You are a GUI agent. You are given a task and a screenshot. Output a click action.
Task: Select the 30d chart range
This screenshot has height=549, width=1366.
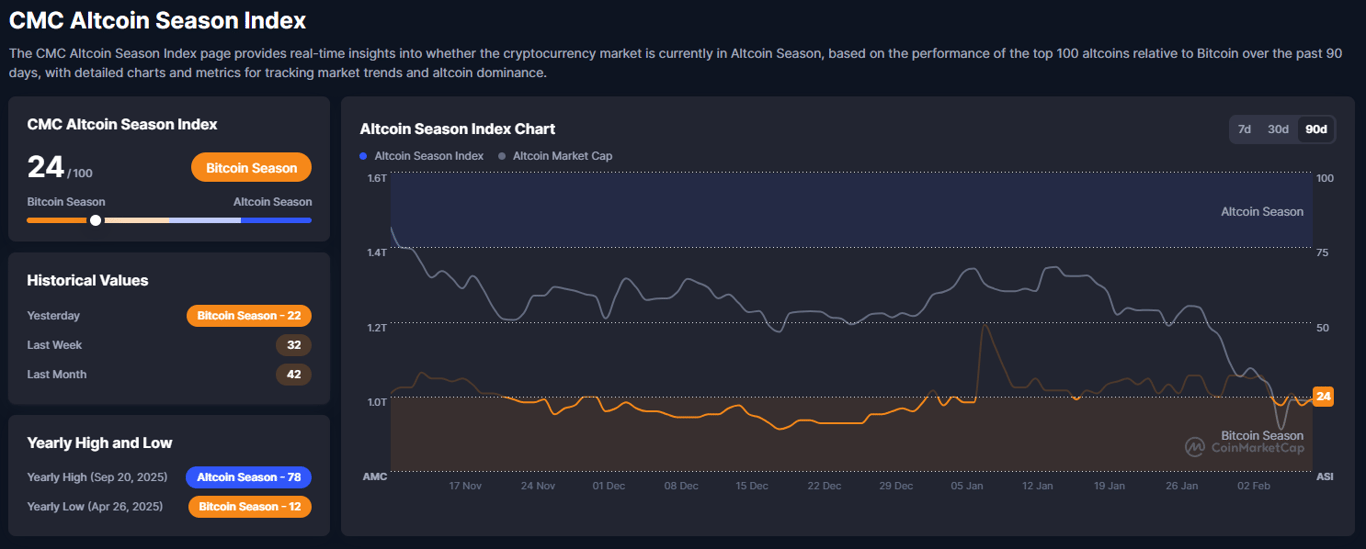pos(1278,129)
